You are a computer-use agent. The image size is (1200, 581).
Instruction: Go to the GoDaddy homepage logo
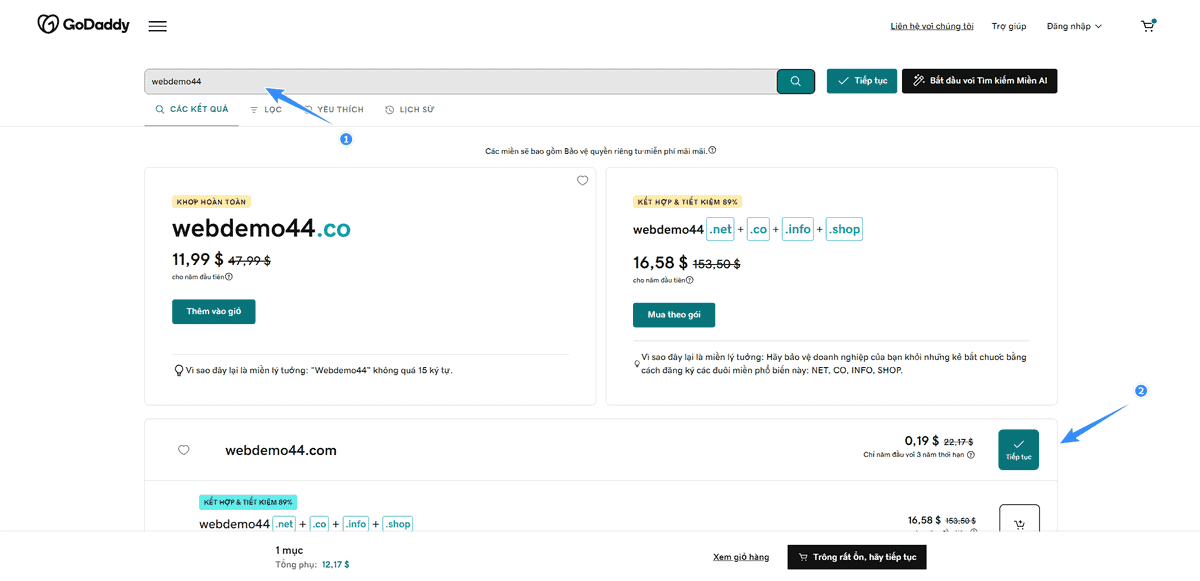tap(84, 25)
